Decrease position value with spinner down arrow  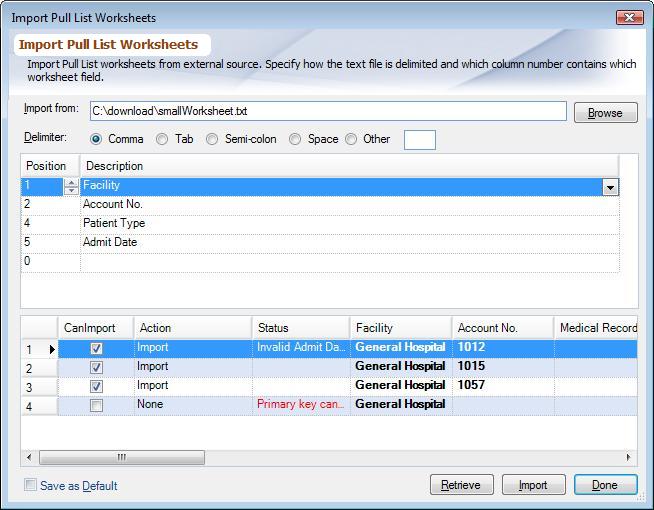point(71,191)
